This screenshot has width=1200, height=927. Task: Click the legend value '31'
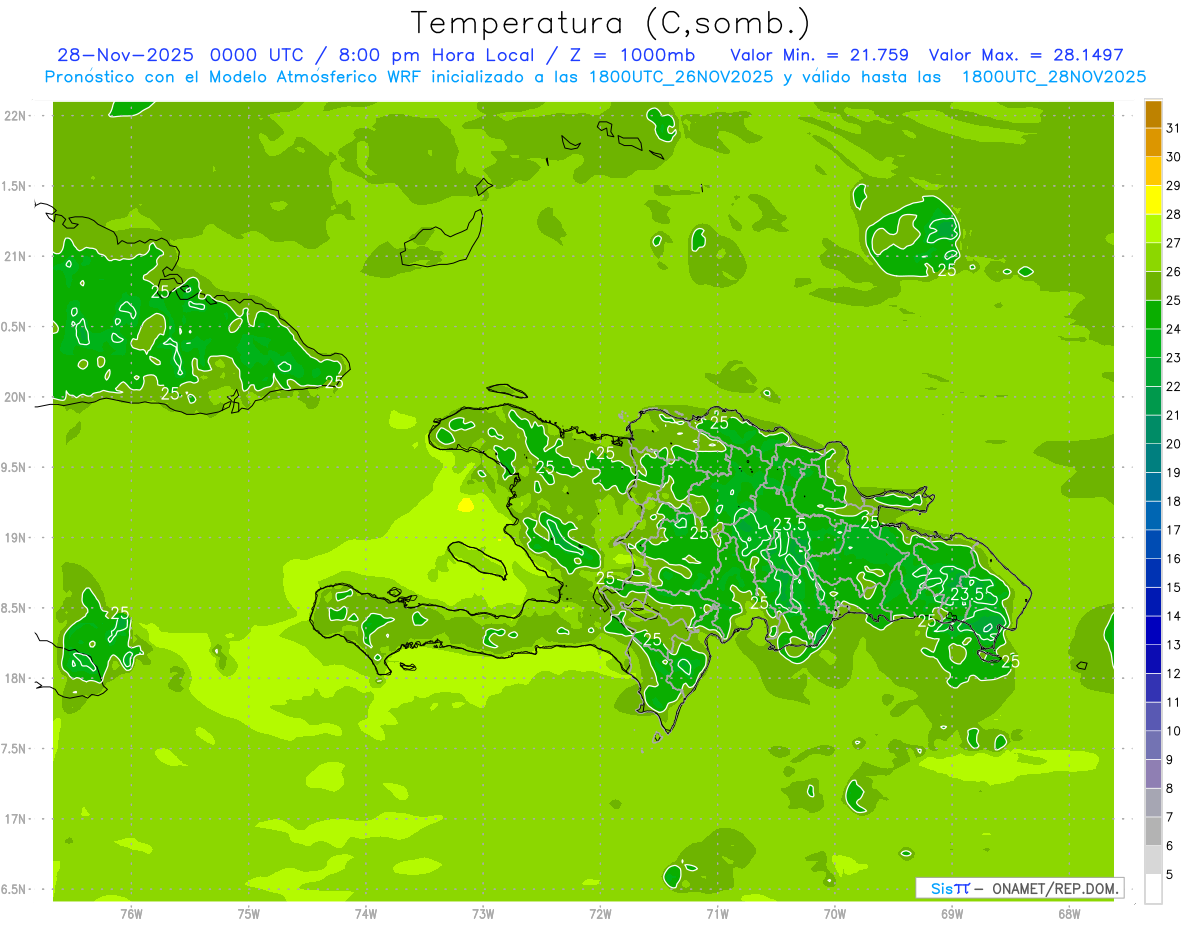pos(1174,128)
